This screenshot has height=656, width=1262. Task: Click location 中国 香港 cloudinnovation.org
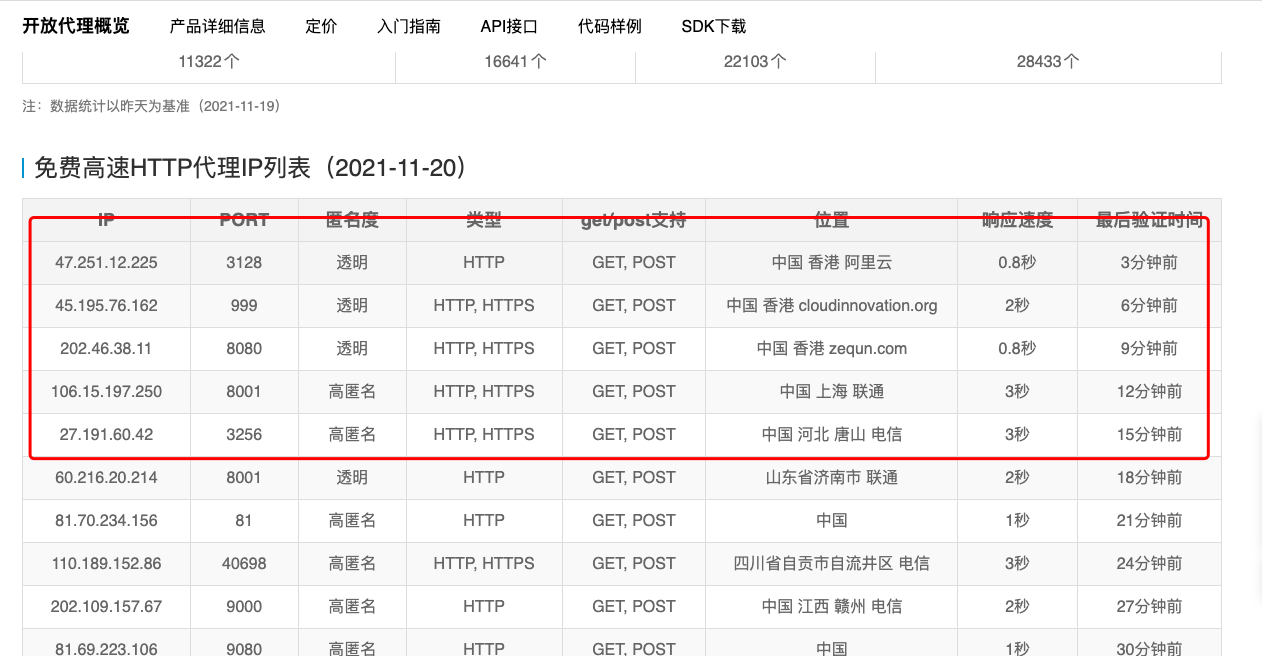832,306
